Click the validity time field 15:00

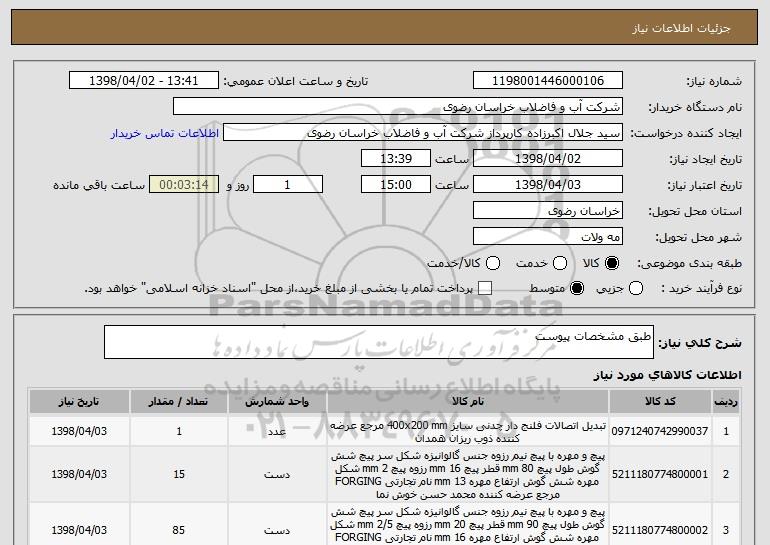(396, 185)
